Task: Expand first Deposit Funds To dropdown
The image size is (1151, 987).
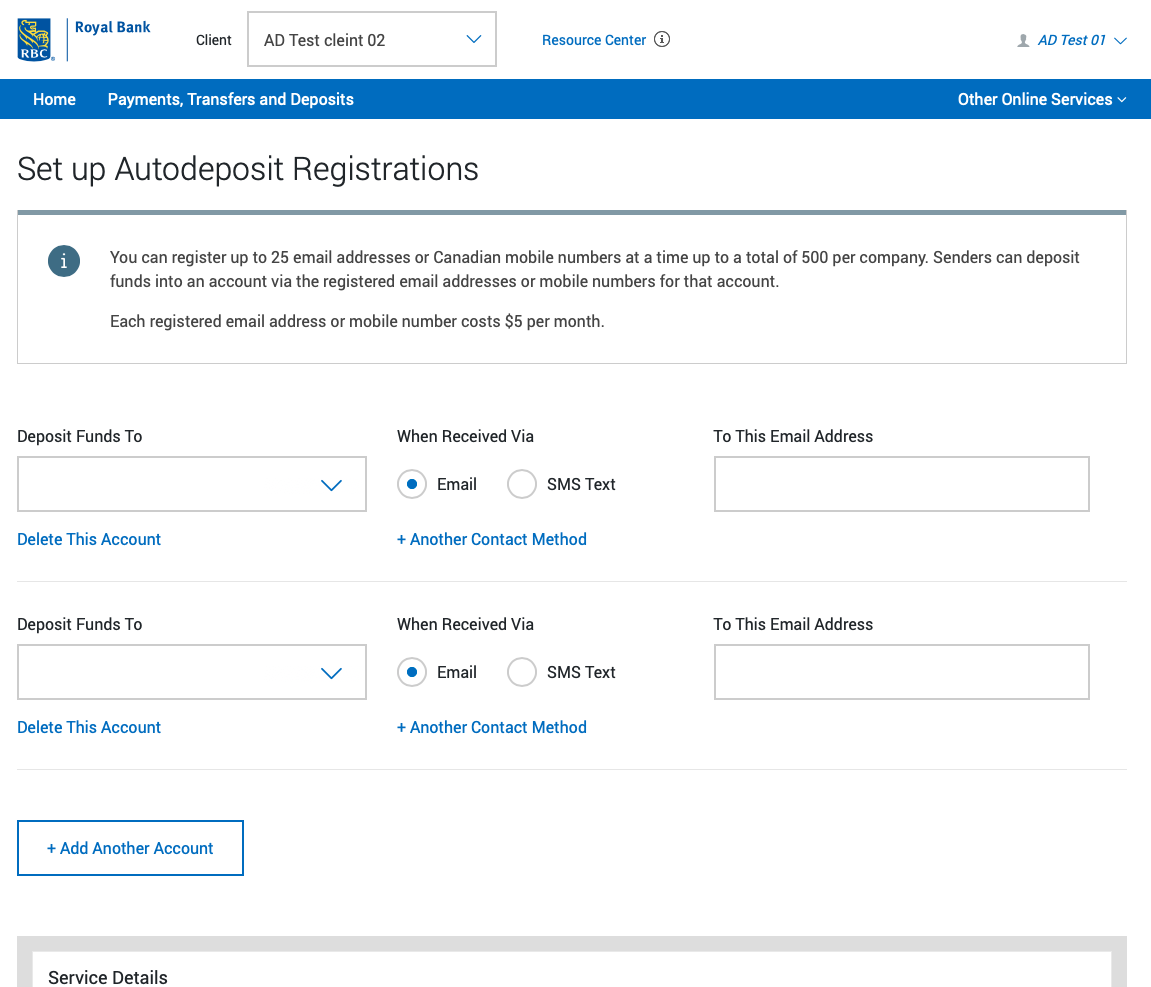Action: click(x=192, y=484)
